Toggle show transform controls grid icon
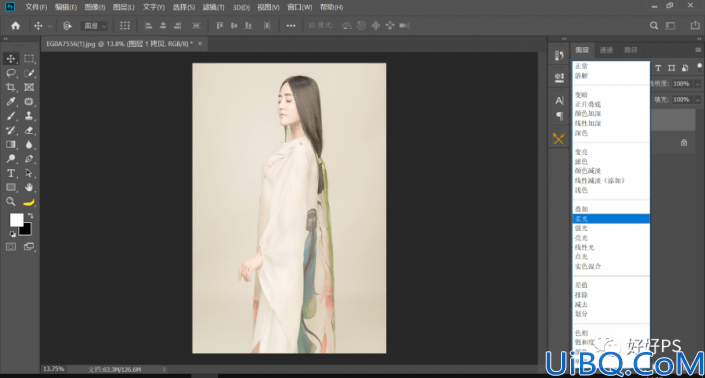The width and height of the screenshot is (705, 378). (x=125, y=26)
